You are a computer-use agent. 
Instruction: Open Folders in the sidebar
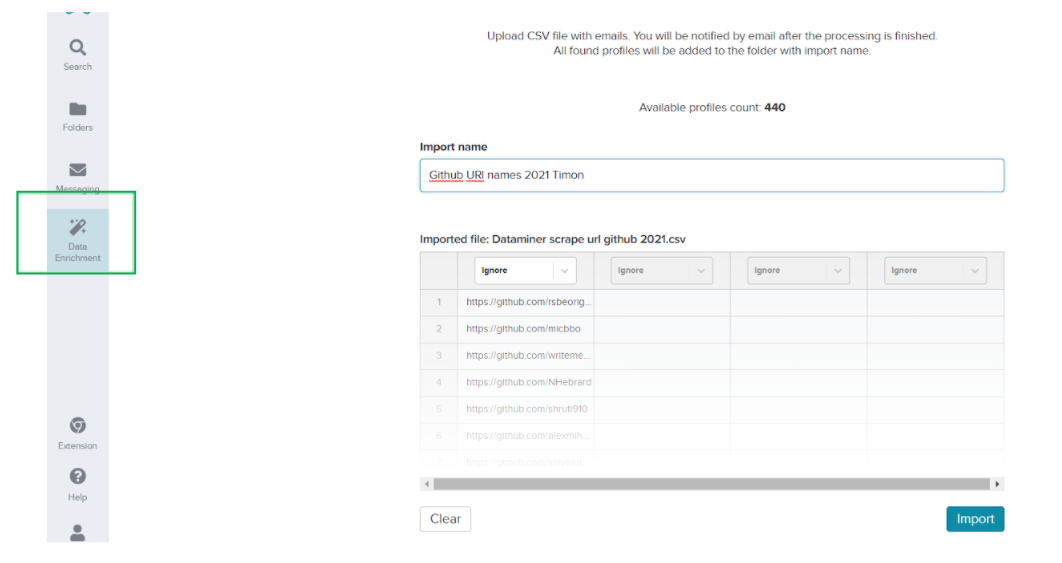coord(77,117)
